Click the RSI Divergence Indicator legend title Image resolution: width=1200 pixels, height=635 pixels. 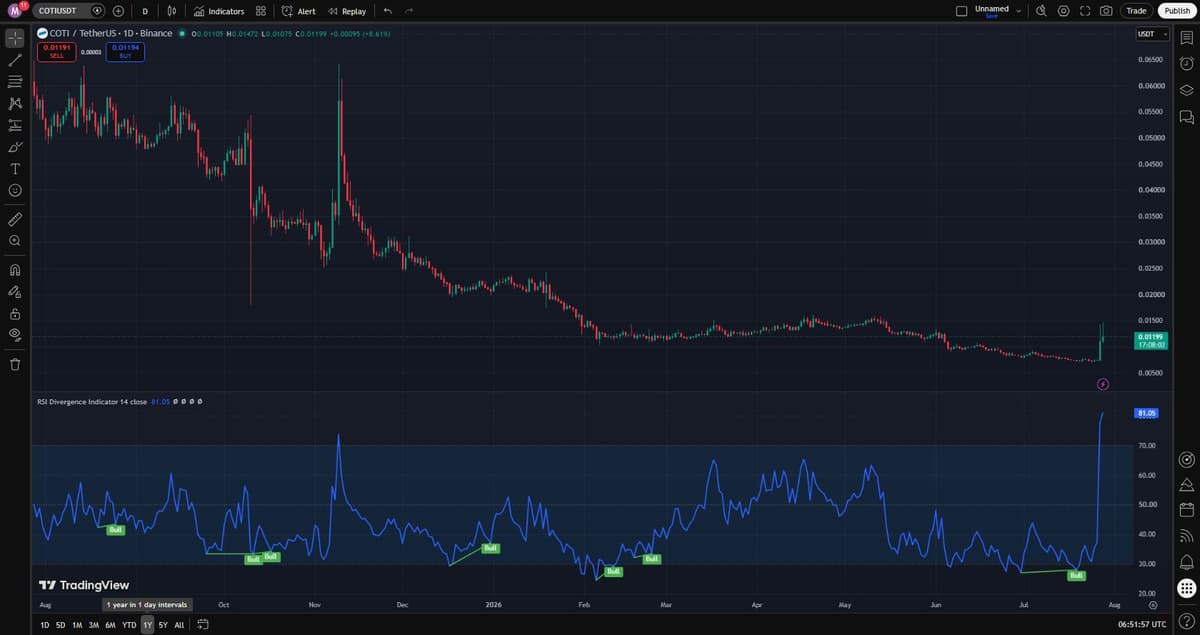click(x=91, y=401)
